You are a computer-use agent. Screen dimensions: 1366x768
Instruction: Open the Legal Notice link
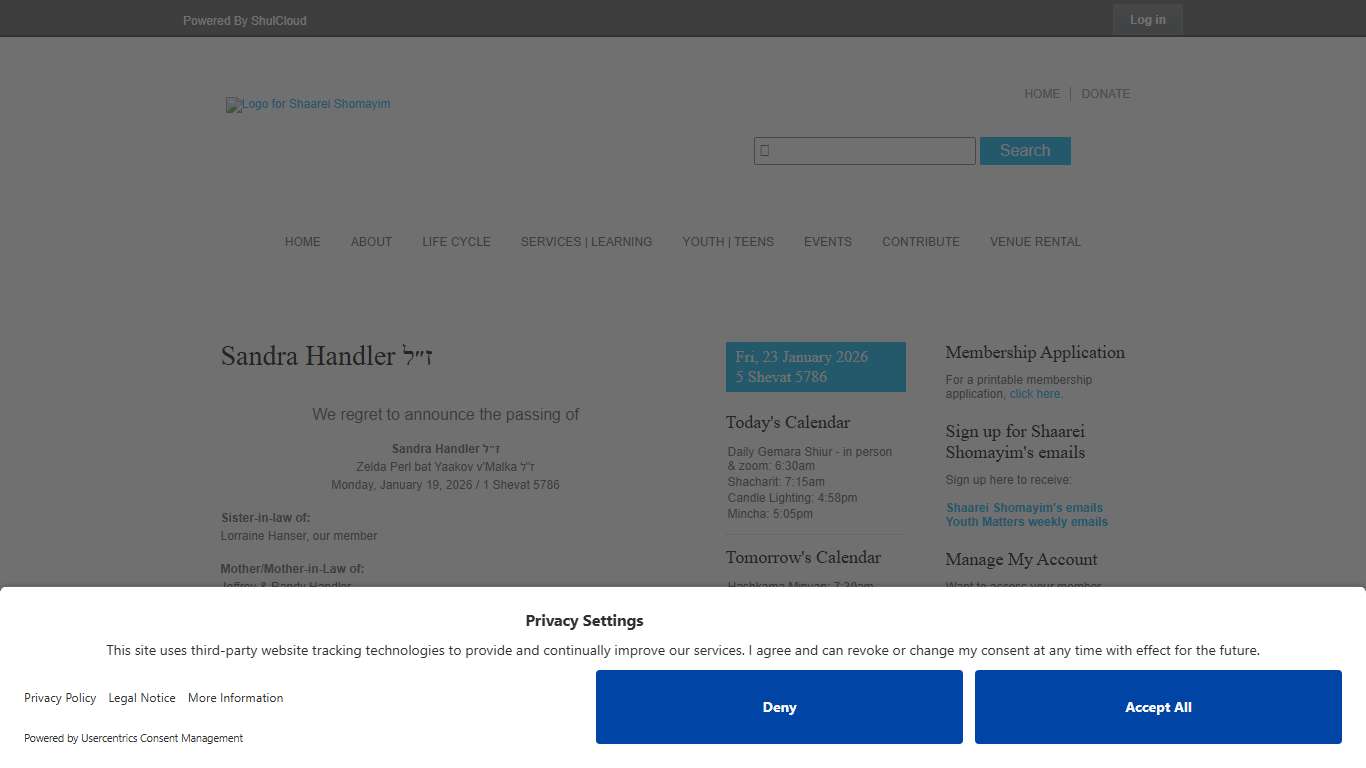point(142,698)
